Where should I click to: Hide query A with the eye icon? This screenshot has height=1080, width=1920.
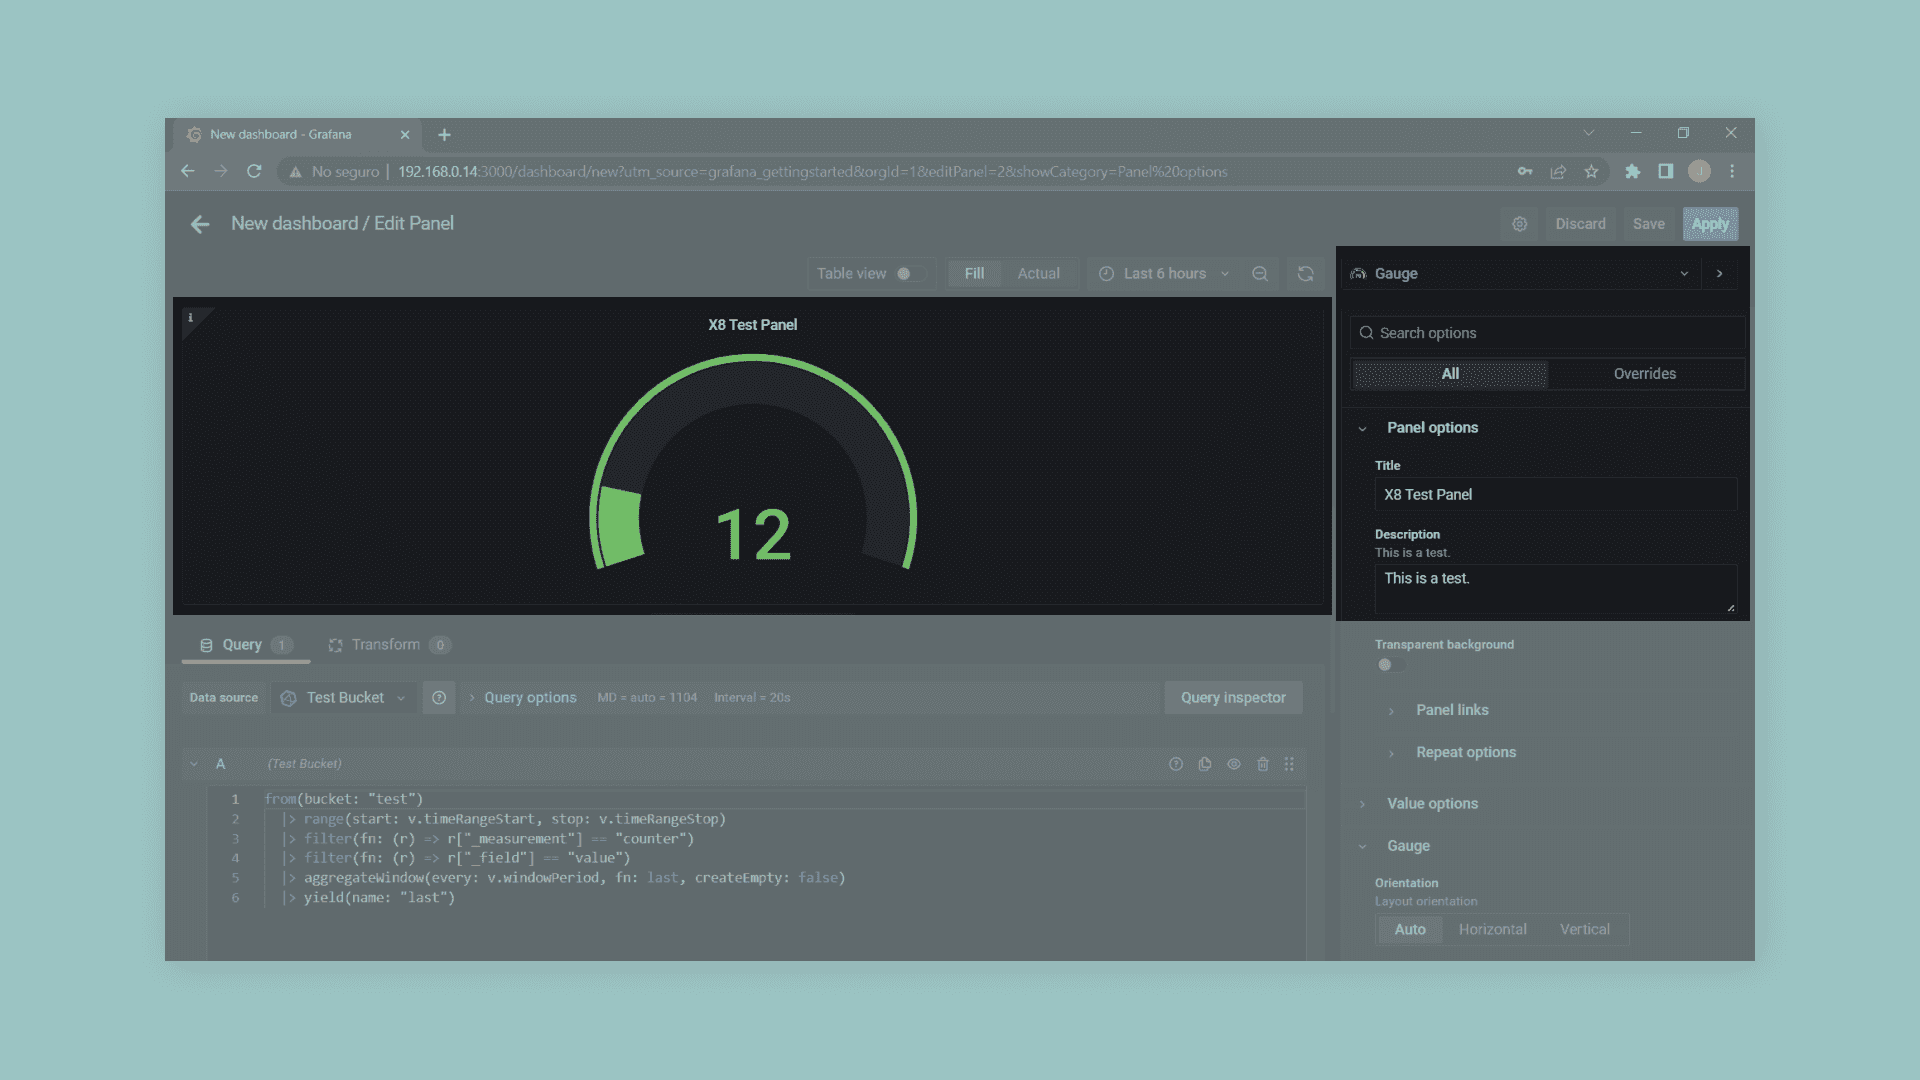(x=1234, y=764)
